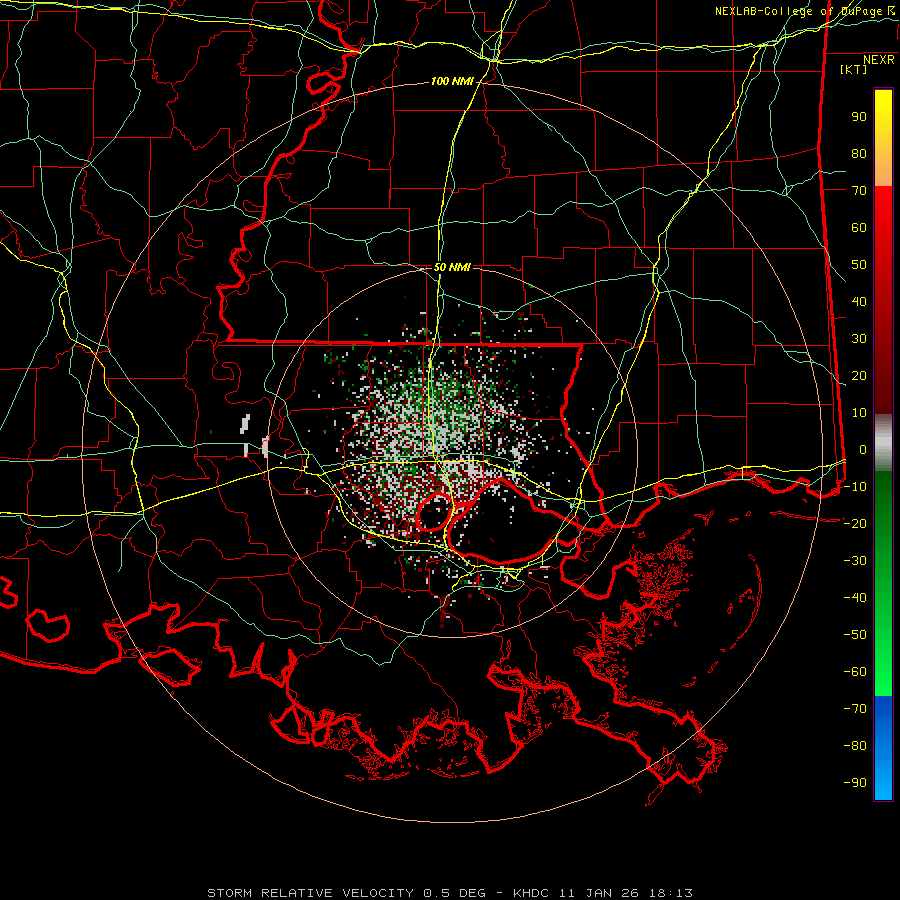This screenshot has height=900, width=900.
Task: Select the -90 tick label on scale
Action: click(x=855, y=782)
